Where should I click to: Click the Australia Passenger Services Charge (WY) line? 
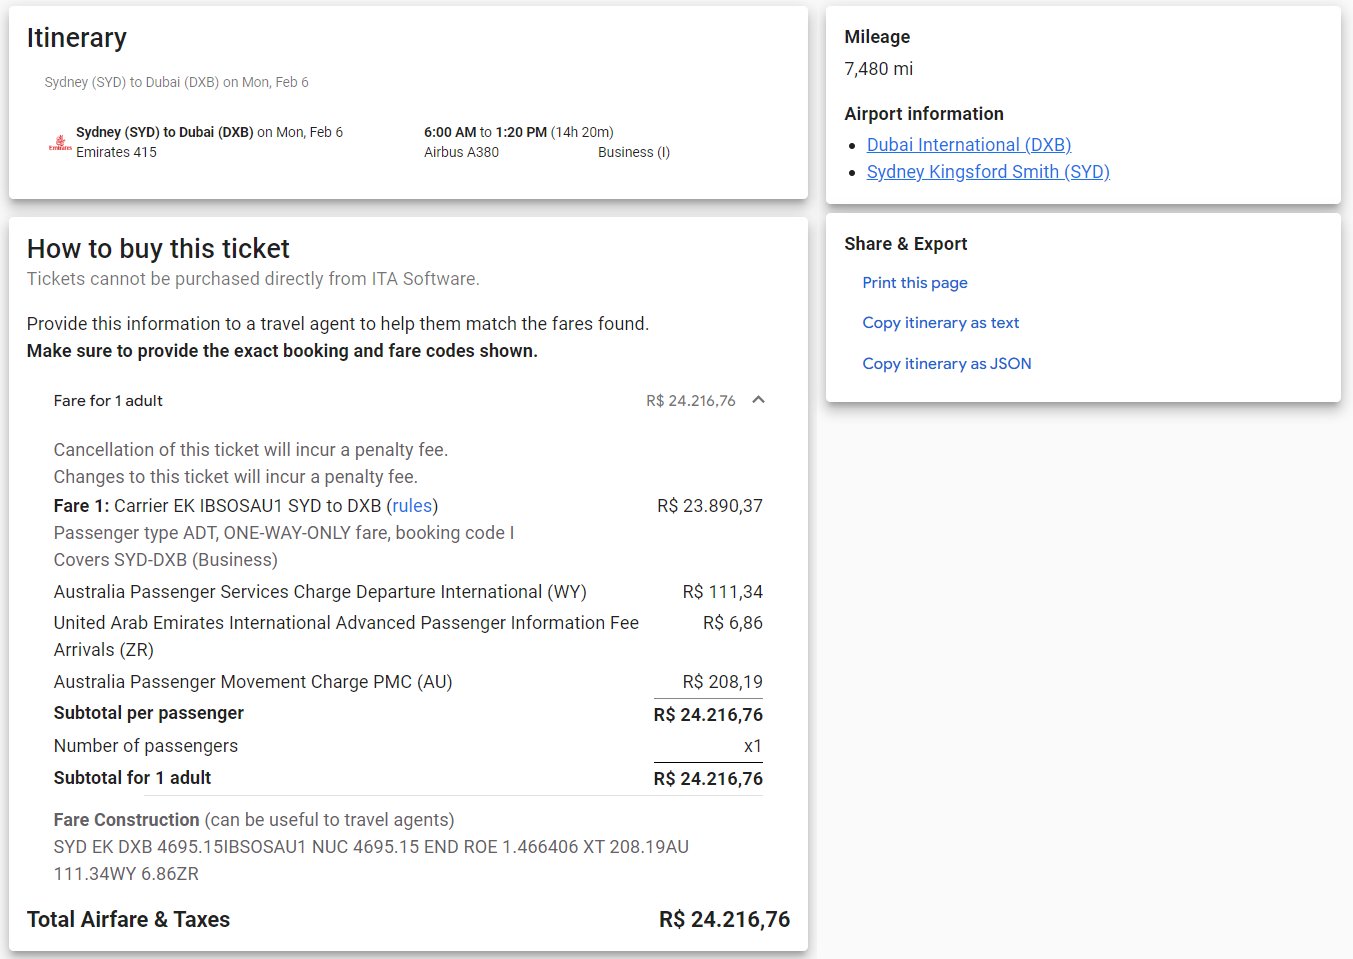[320, 592]
